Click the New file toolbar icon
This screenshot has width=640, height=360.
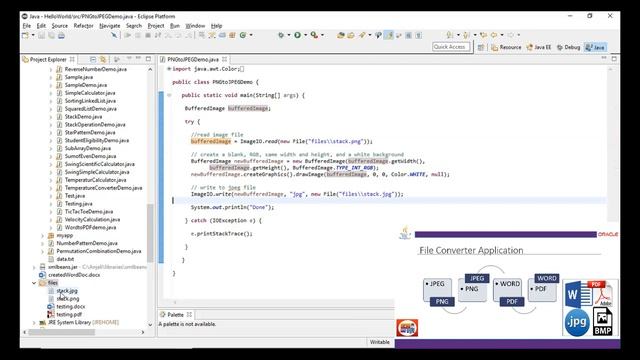(26, 36)
